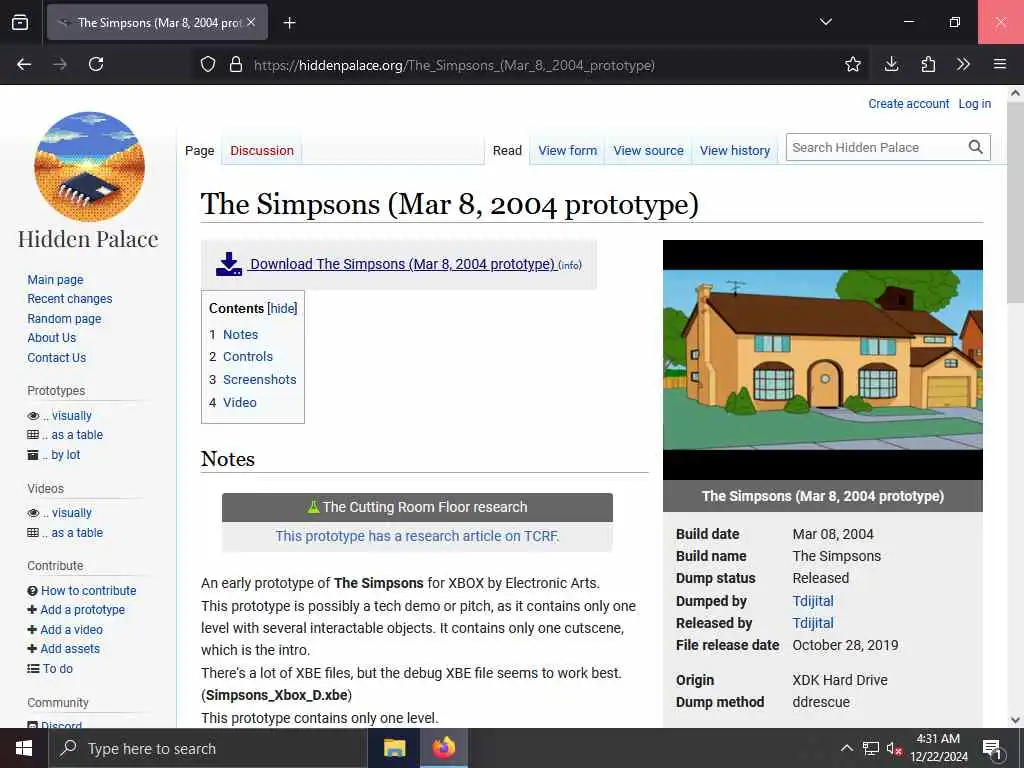Image resolution: width=1024 pixels, height=768 pixels.
Task: Open Tdijital link next to Dumped by
Action: point(812,601)
